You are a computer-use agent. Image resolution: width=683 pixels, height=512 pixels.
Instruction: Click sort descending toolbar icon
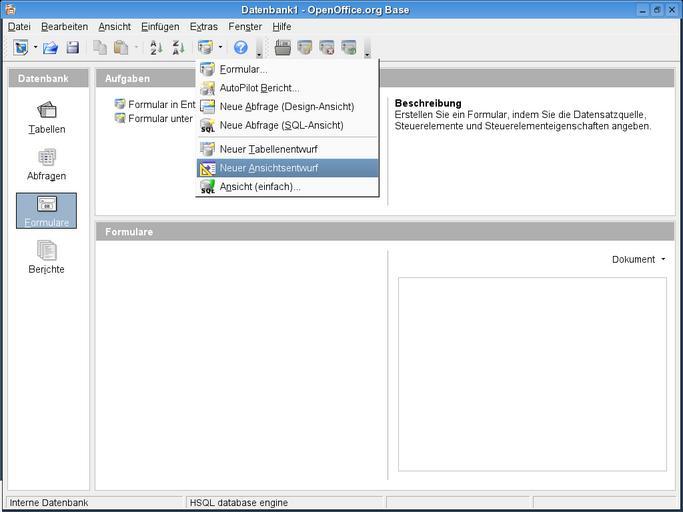point(178,47)
